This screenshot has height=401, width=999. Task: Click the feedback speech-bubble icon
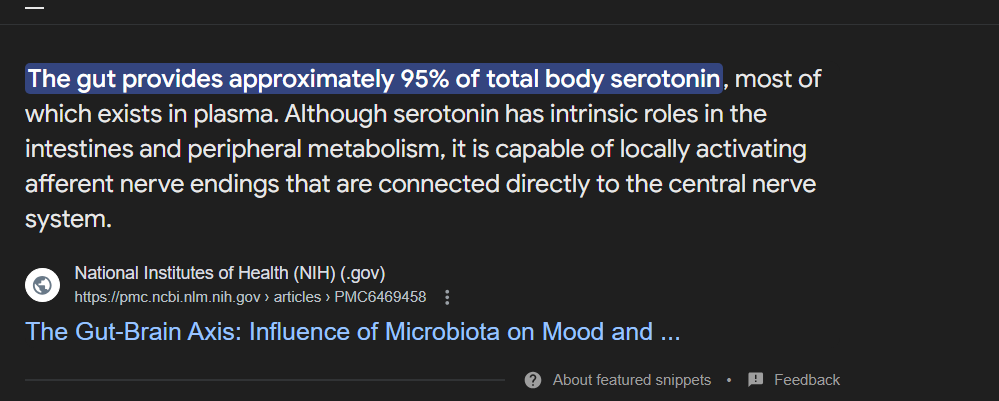tap(756, 380)
